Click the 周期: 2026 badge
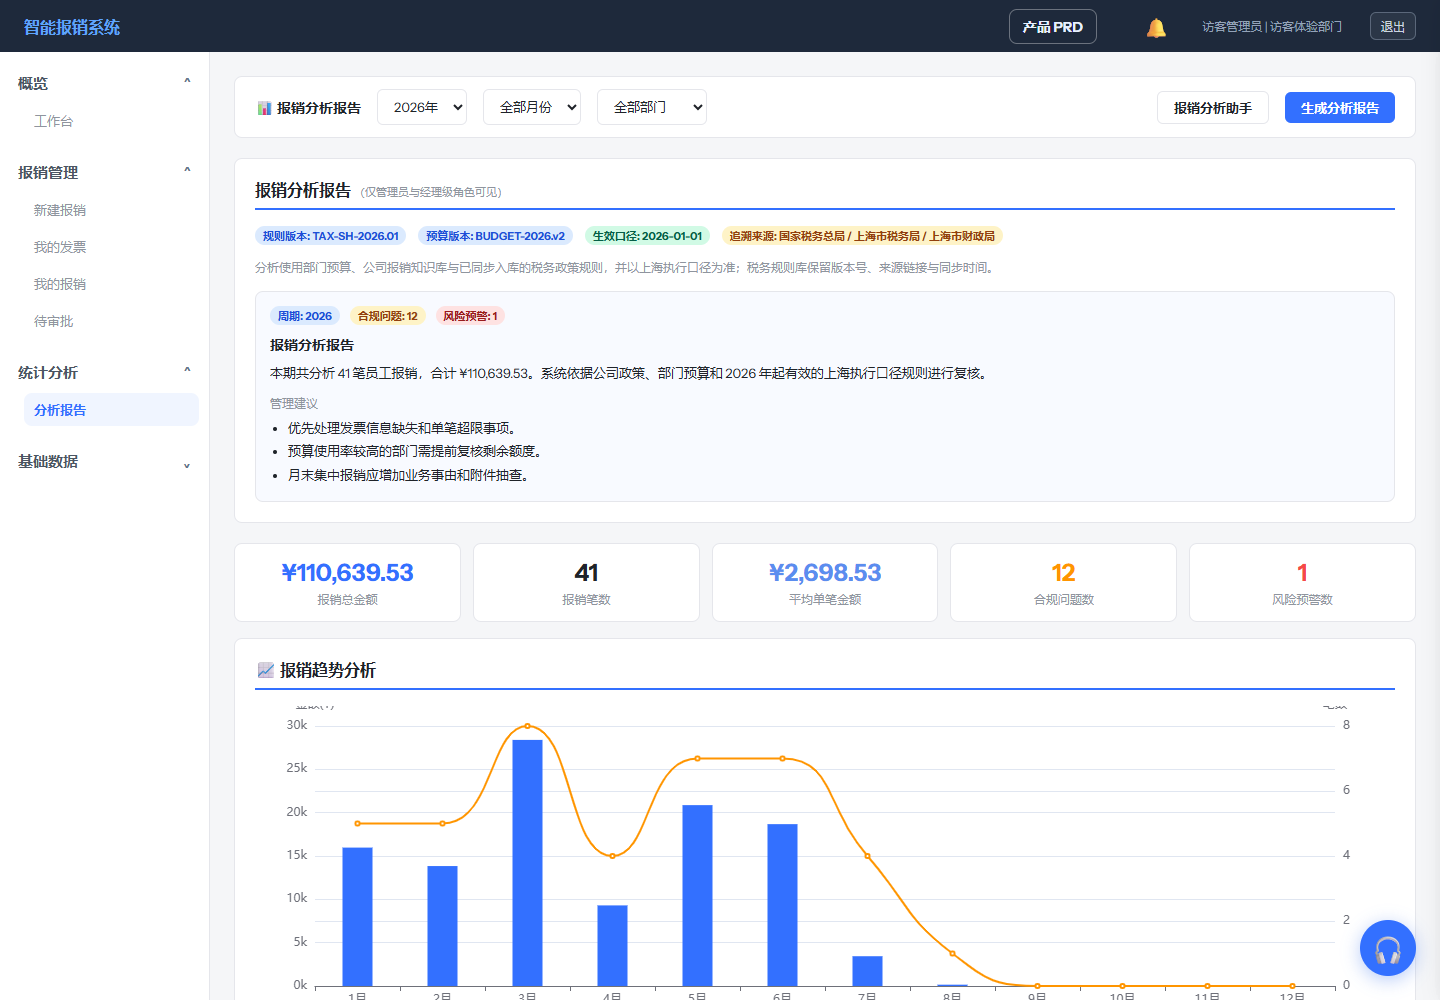 (x=305, y=316)
